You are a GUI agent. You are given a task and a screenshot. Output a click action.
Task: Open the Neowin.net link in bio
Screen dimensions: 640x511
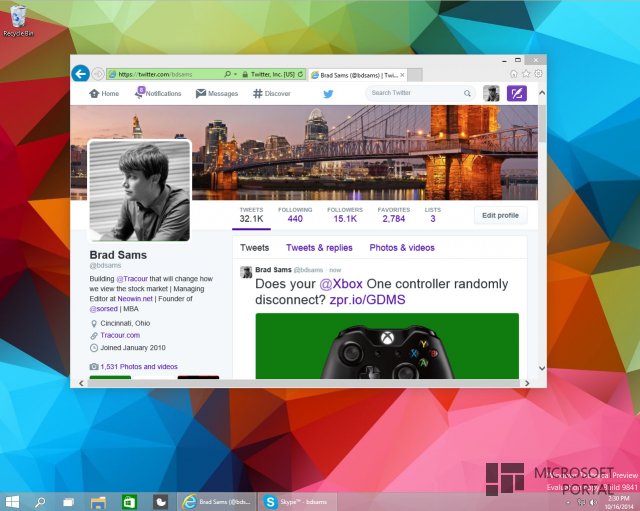coord(135,299)
